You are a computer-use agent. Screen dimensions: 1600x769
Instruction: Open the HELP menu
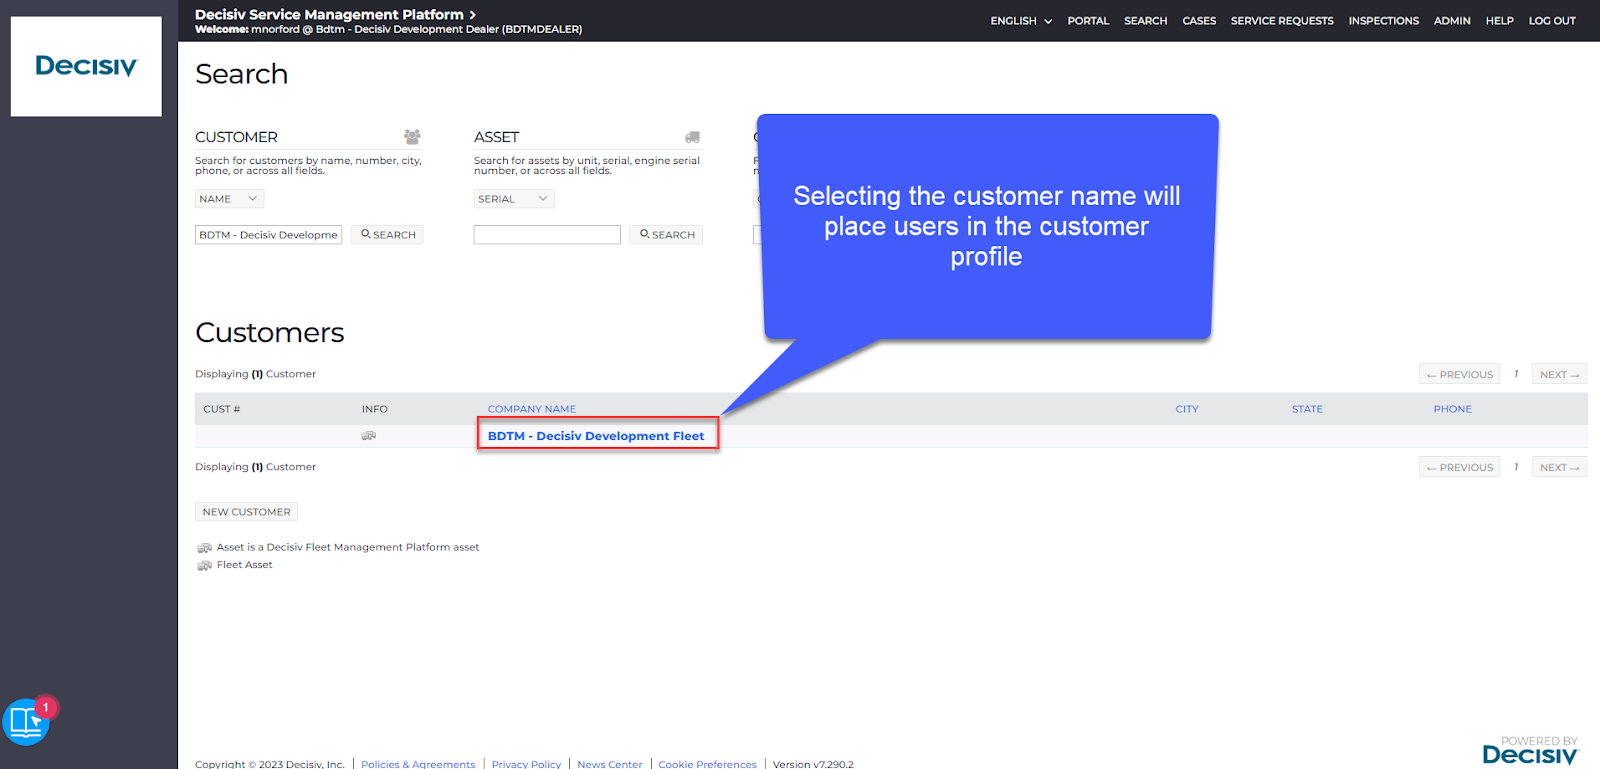(1499, 21)
